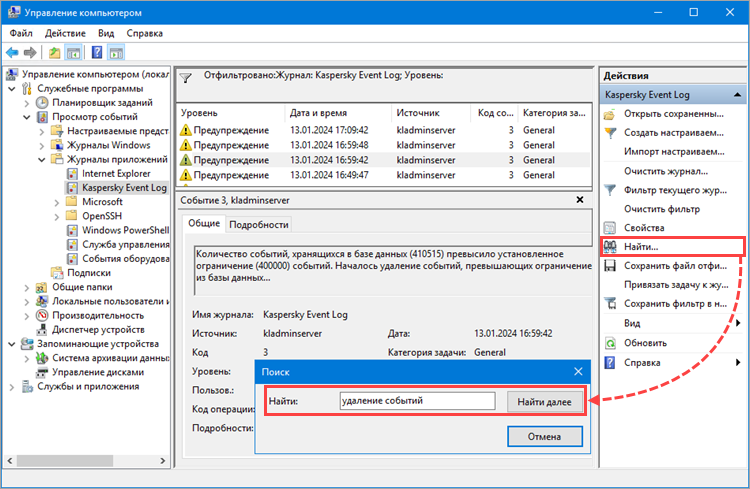Select Подписки in the tree

[x=89, y=273]
